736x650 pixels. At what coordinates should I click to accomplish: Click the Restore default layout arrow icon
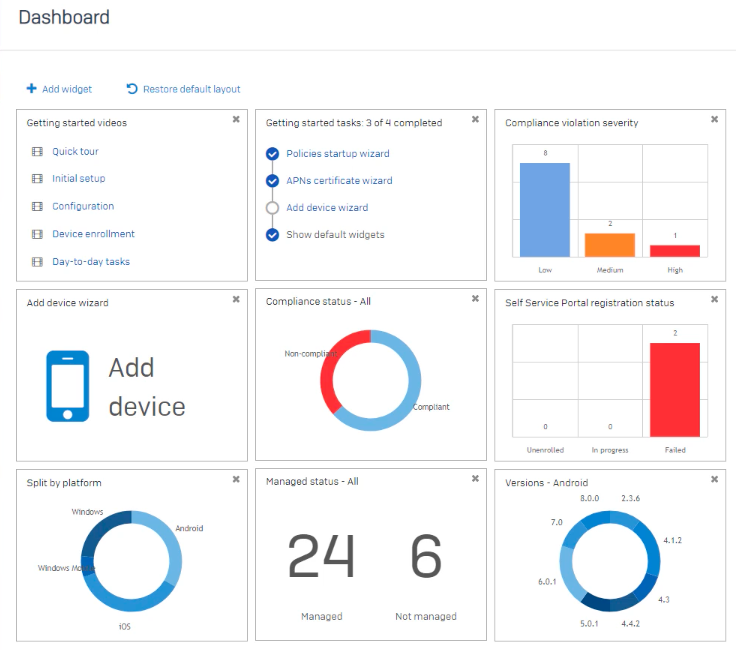click(x=132, y=89)
